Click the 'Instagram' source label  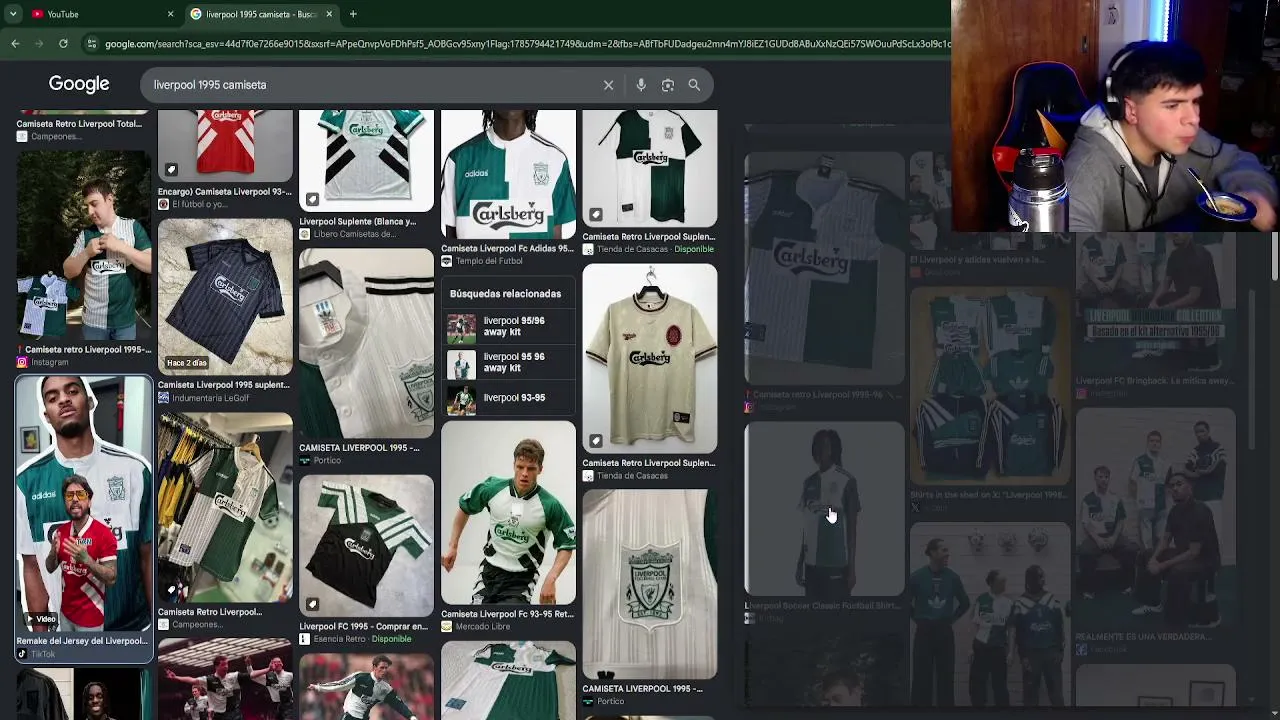click(49, 363)
